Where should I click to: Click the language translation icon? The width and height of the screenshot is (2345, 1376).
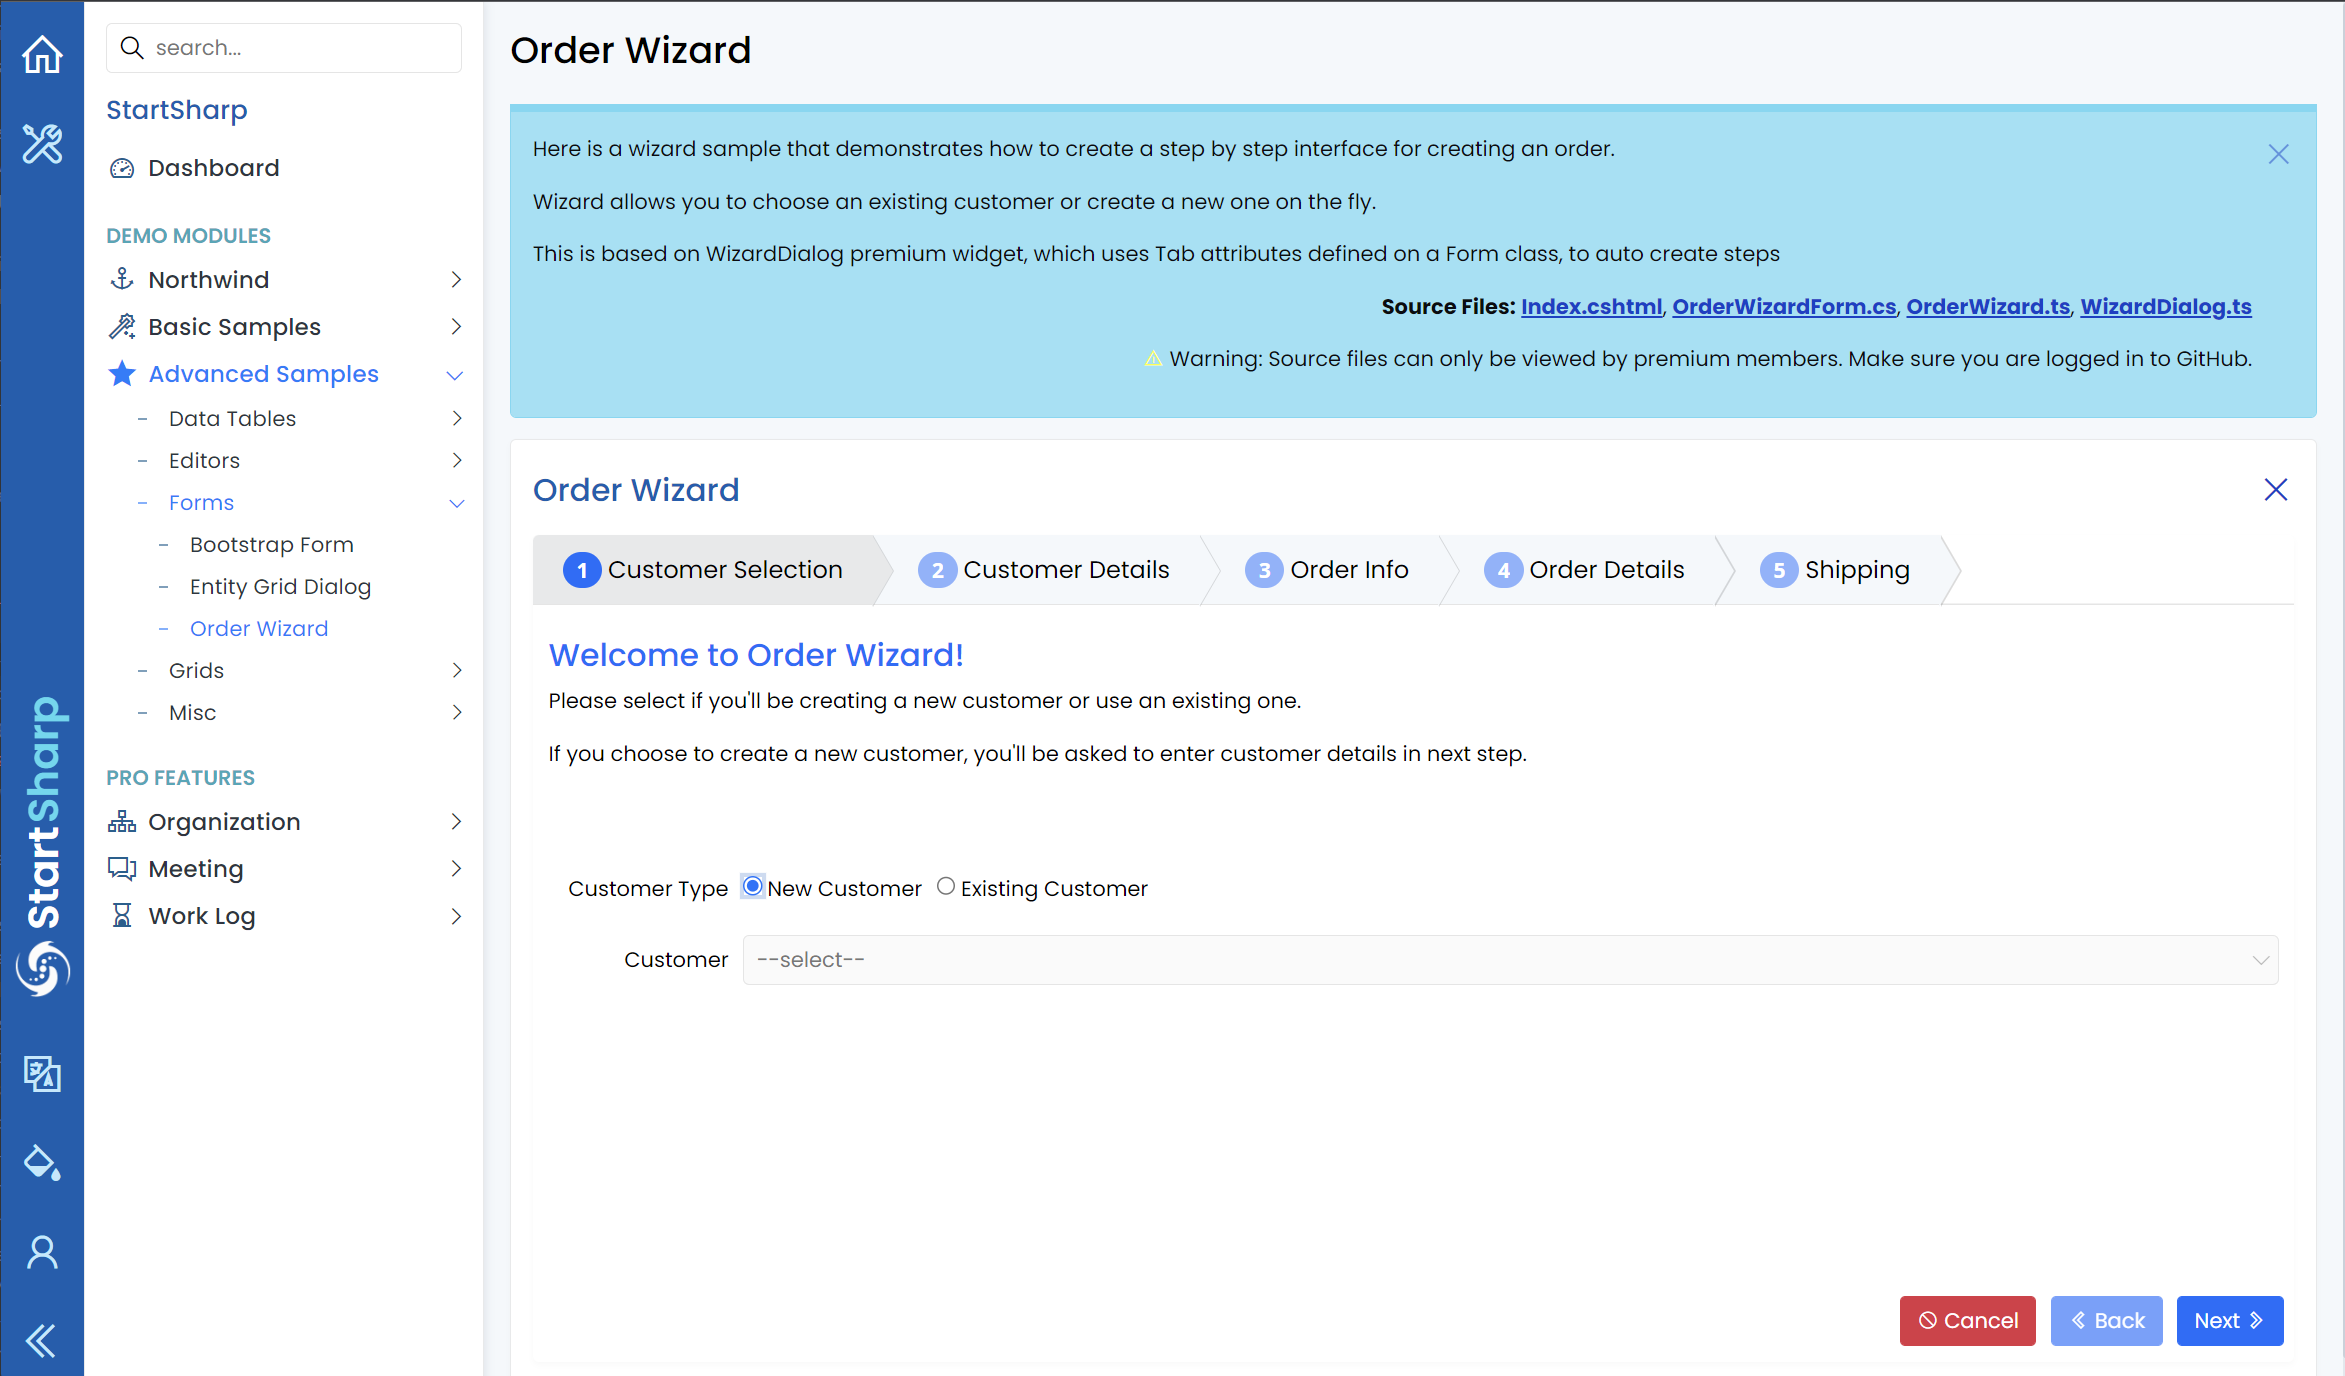[42, 1074]
